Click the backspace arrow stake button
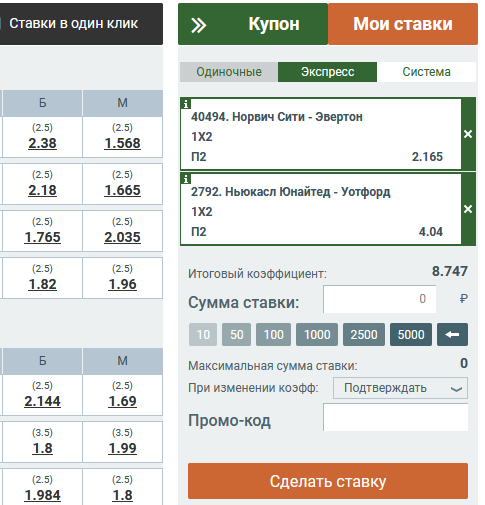Viewport: 485px width, 505px height. 452,334
